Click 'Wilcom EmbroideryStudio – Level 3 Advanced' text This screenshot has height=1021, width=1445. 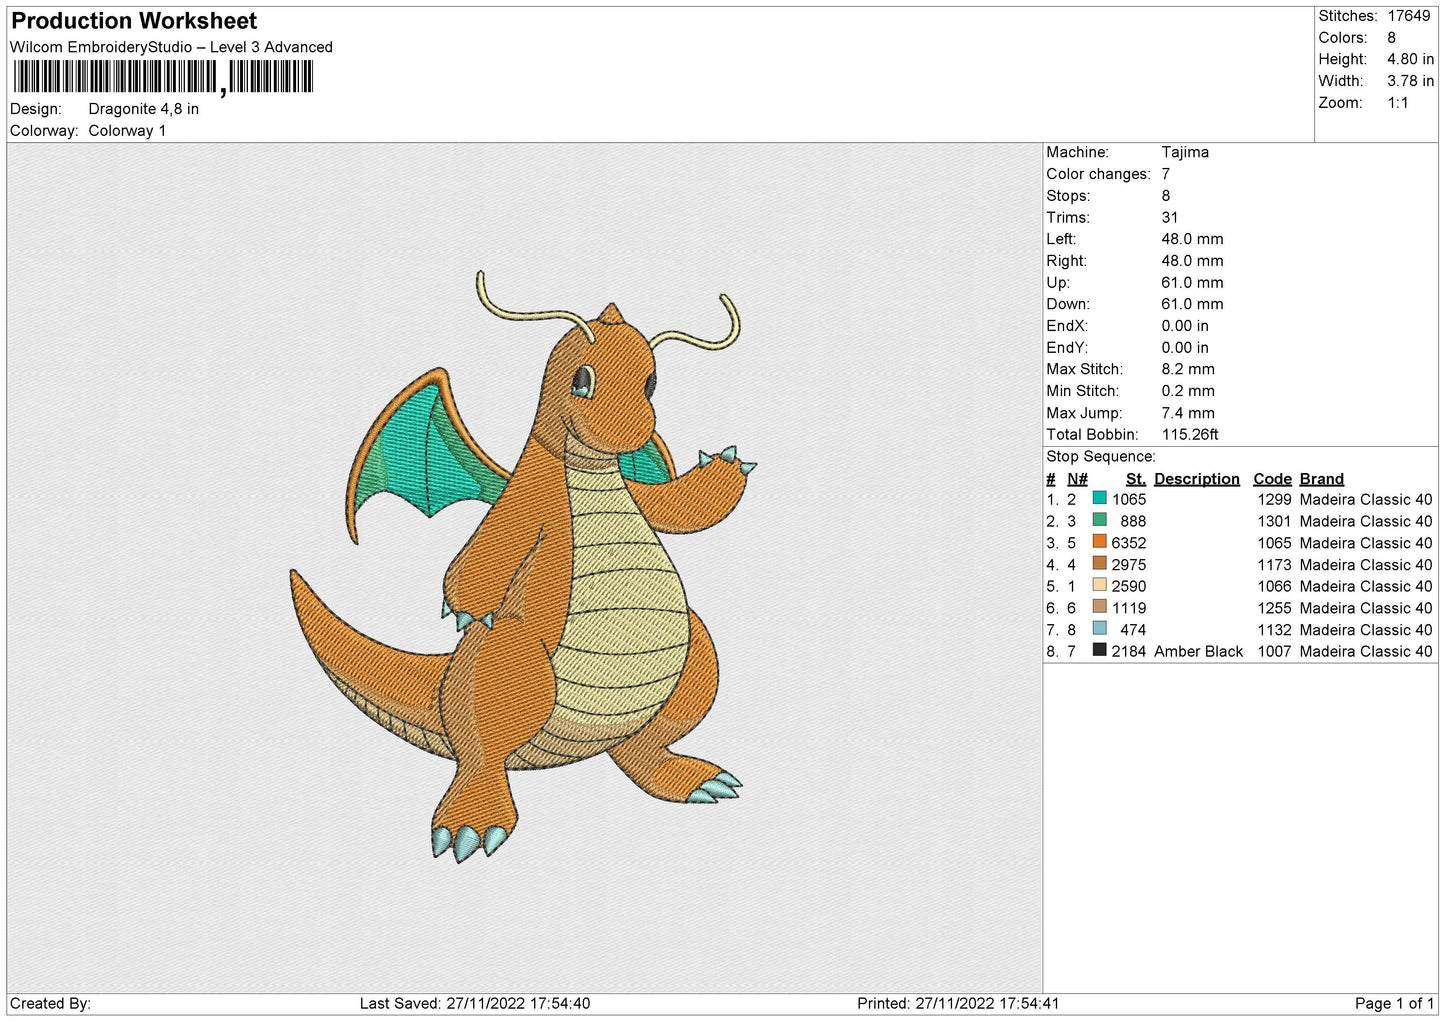[171, 47]
